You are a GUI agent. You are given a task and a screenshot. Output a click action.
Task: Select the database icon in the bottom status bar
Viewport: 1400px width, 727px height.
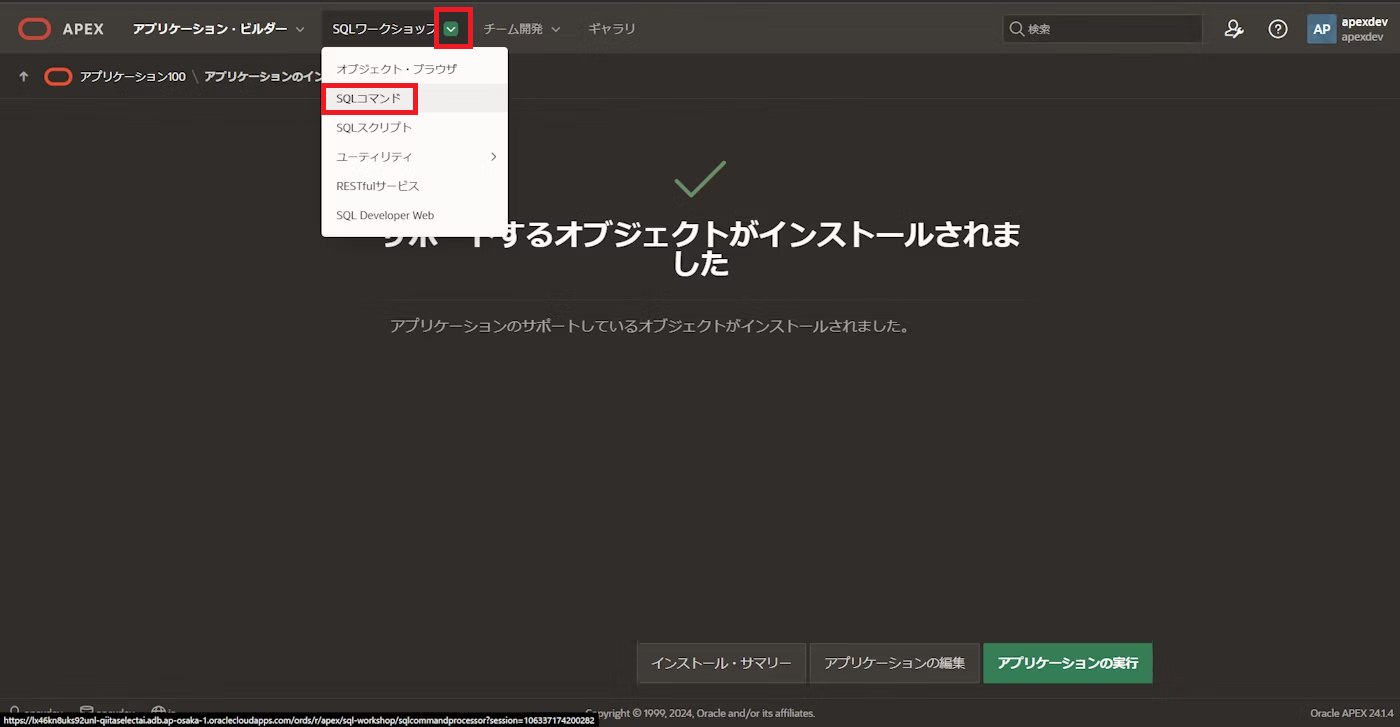pos(86,710)
